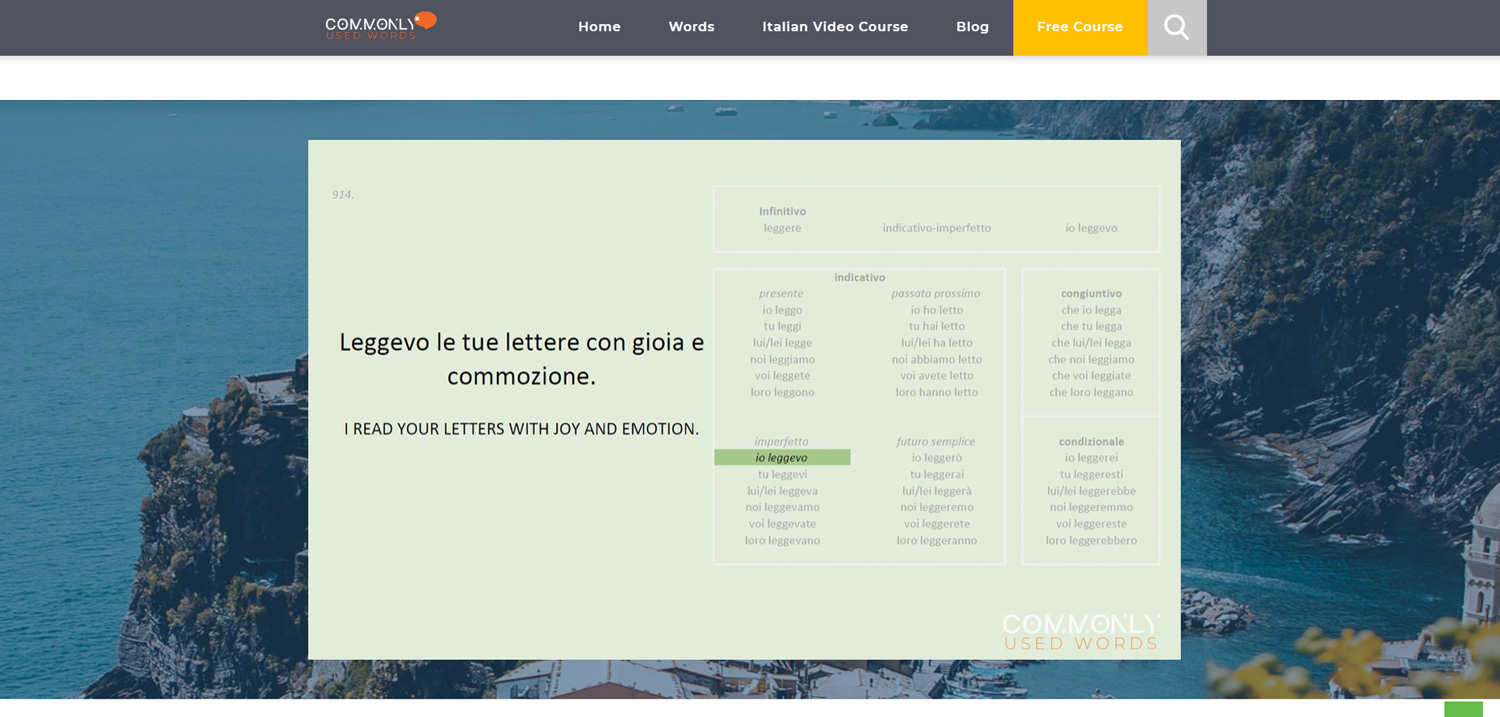
Task: Open the Words menu item
Action: pos(691,27)
